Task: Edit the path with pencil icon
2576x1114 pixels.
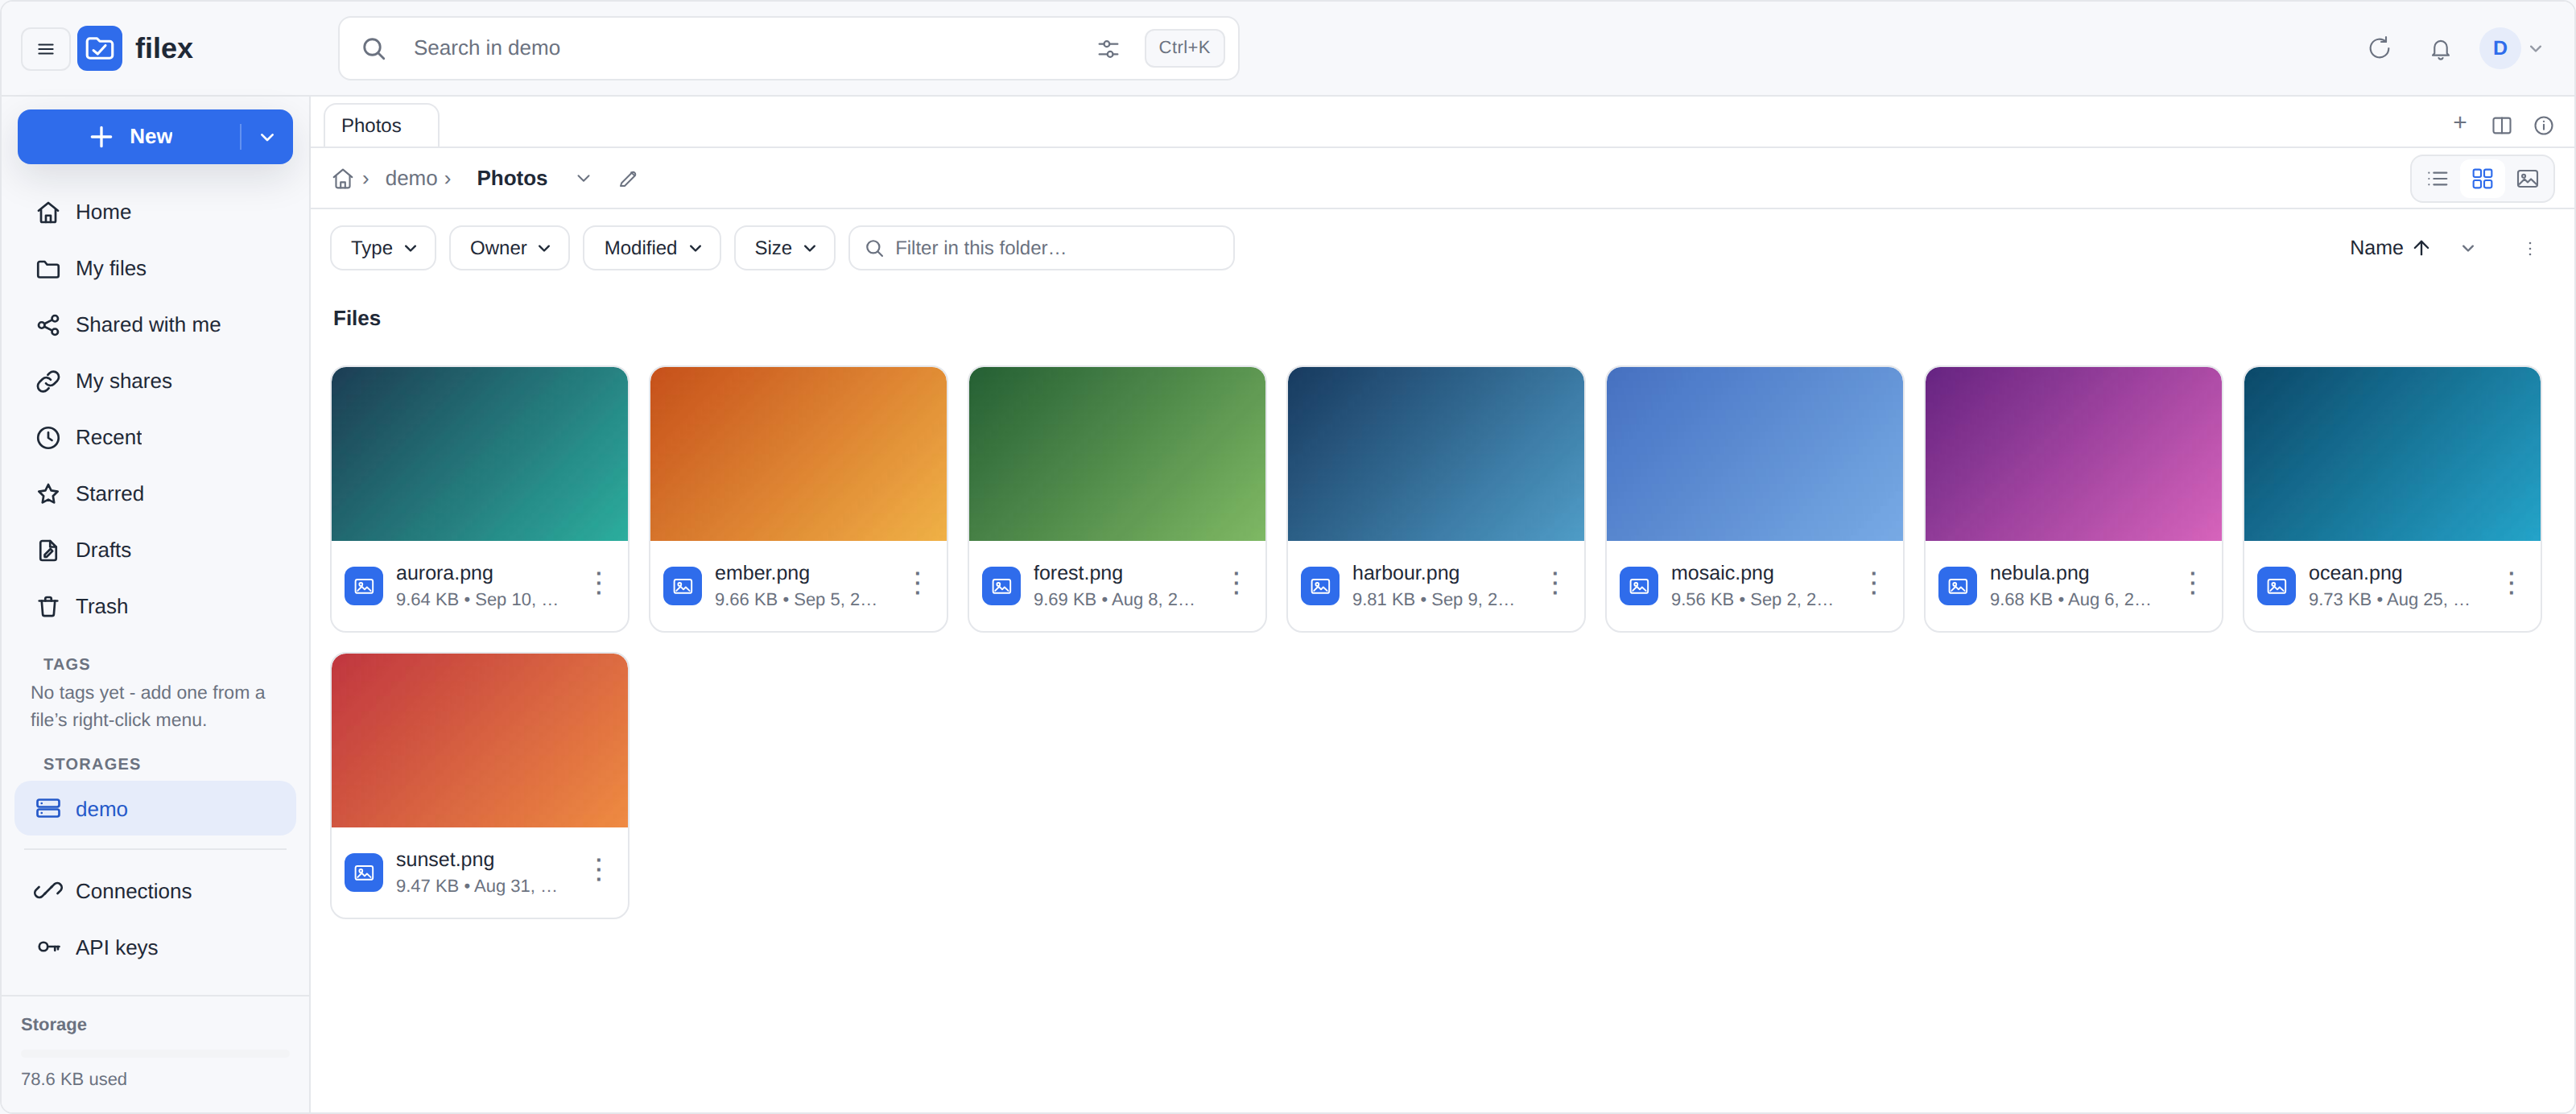Action: (628, 179)
